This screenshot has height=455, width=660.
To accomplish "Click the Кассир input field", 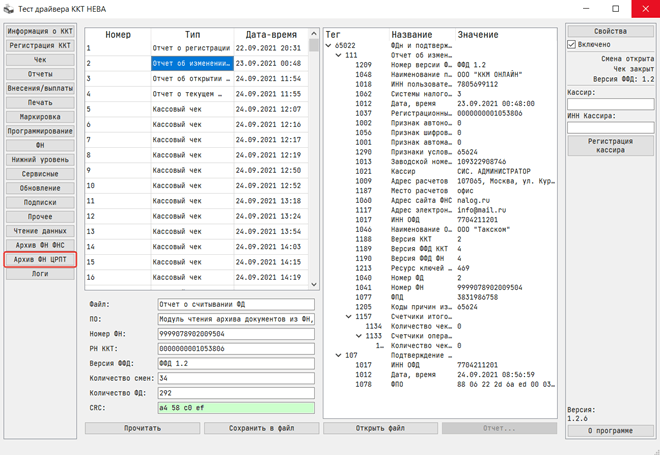I will pyautogui.click(x=609, y=103).
